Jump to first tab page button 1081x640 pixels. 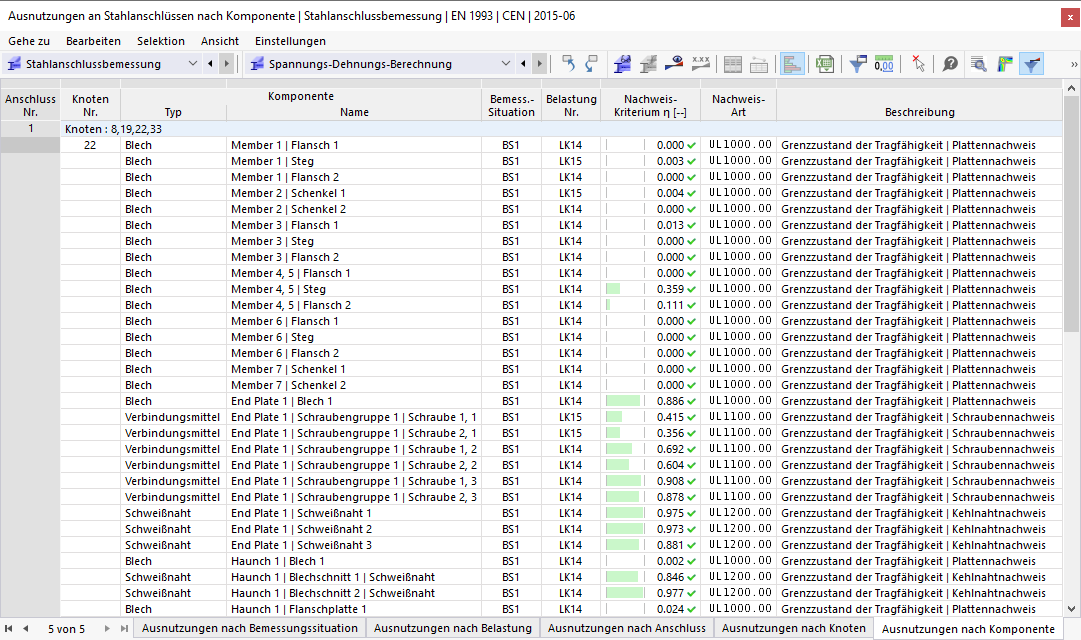9,628
